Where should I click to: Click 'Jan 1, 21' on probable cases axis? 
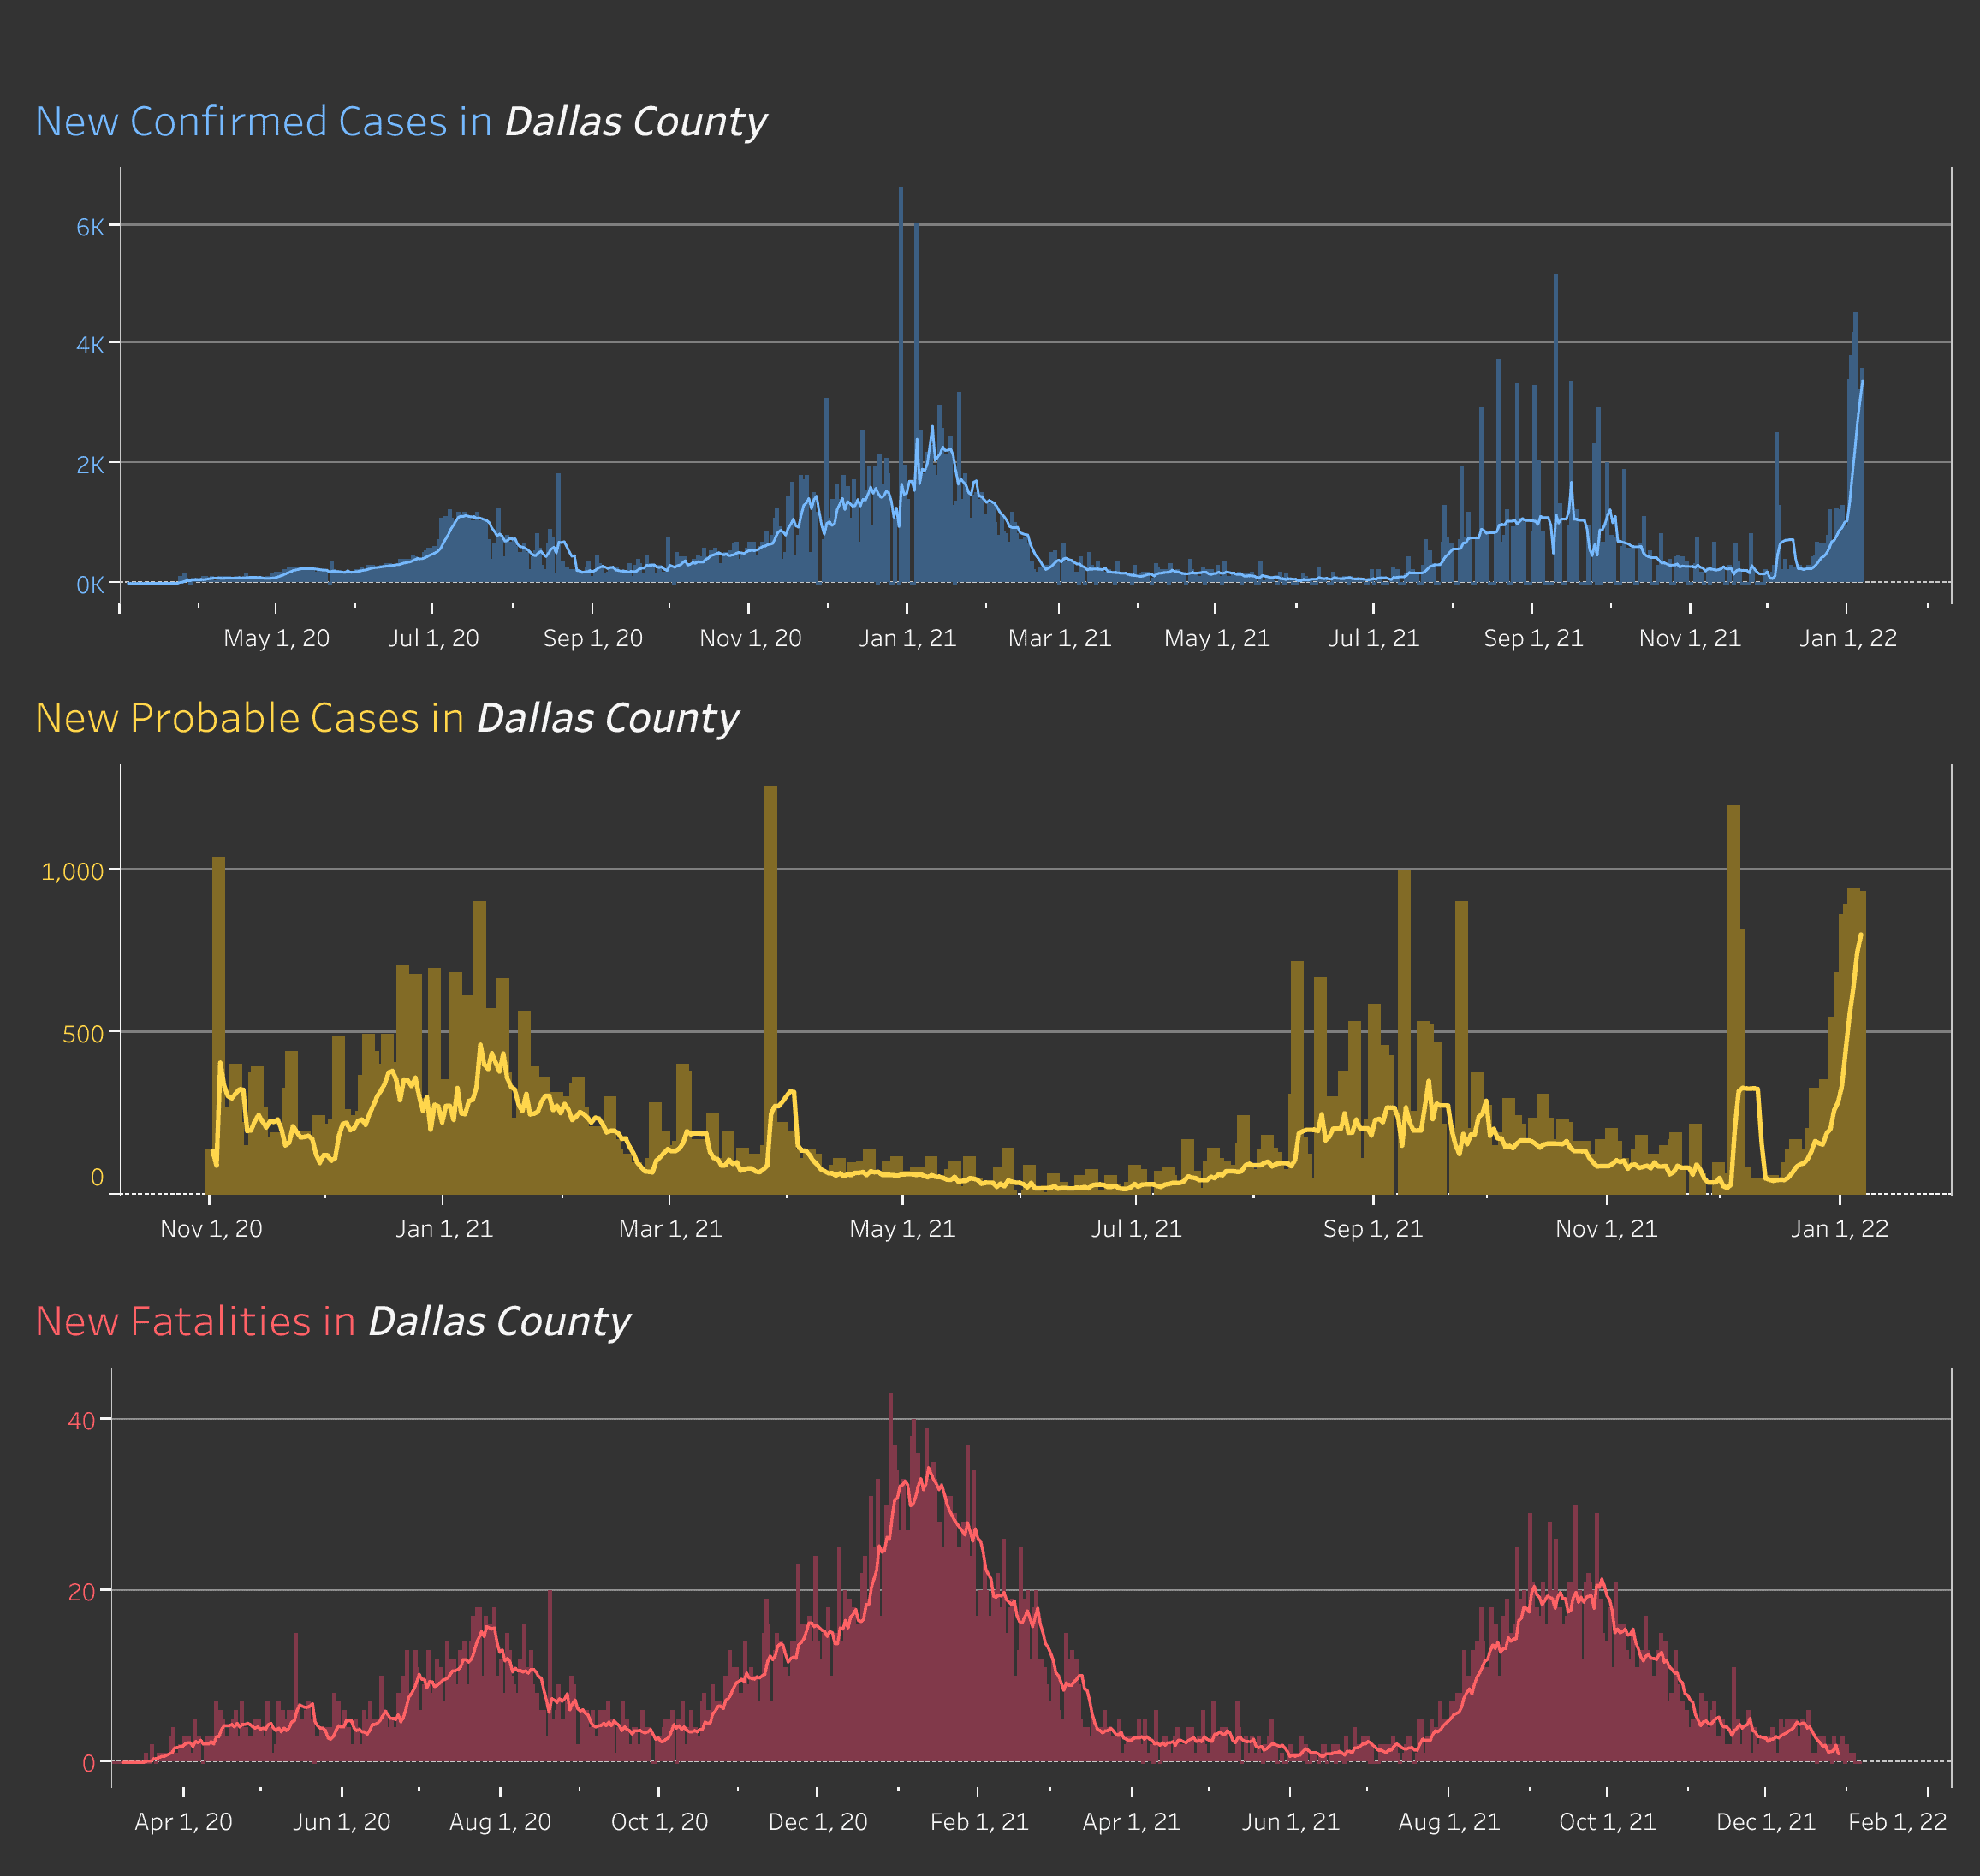pyautogui.click(x=444, y=1229)
